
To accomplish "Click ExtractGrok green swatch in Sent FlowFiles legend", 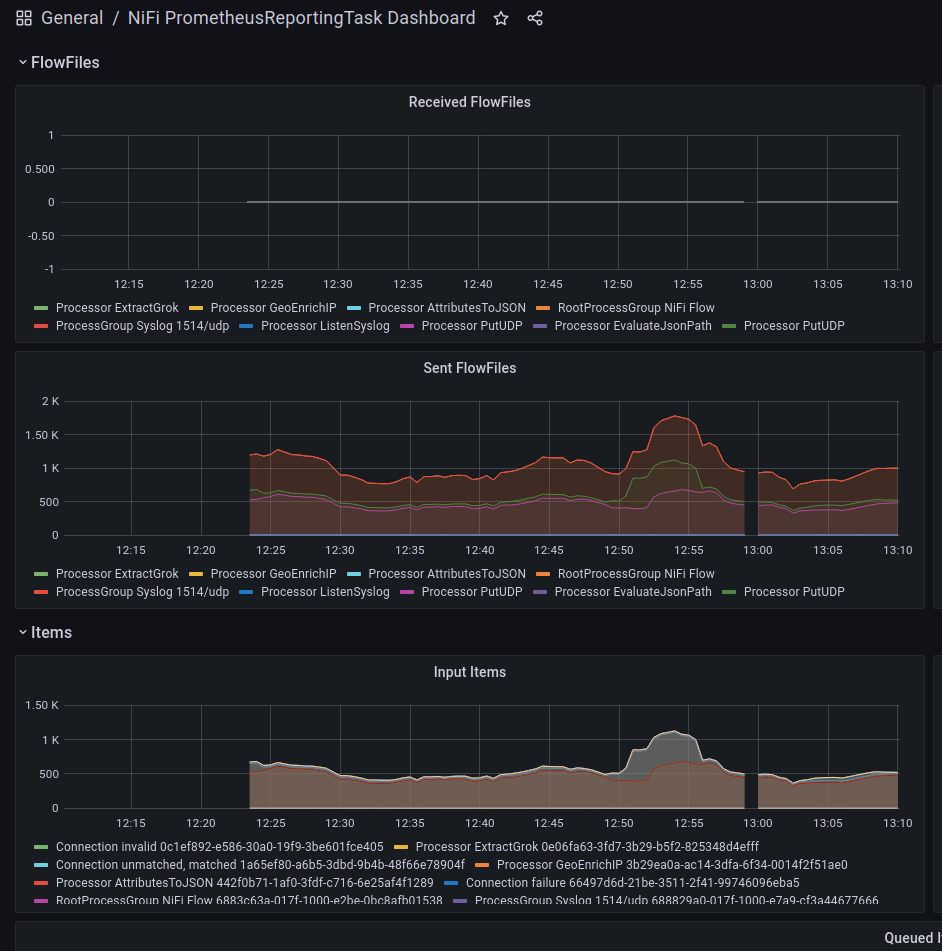I will tap(41, 574).
